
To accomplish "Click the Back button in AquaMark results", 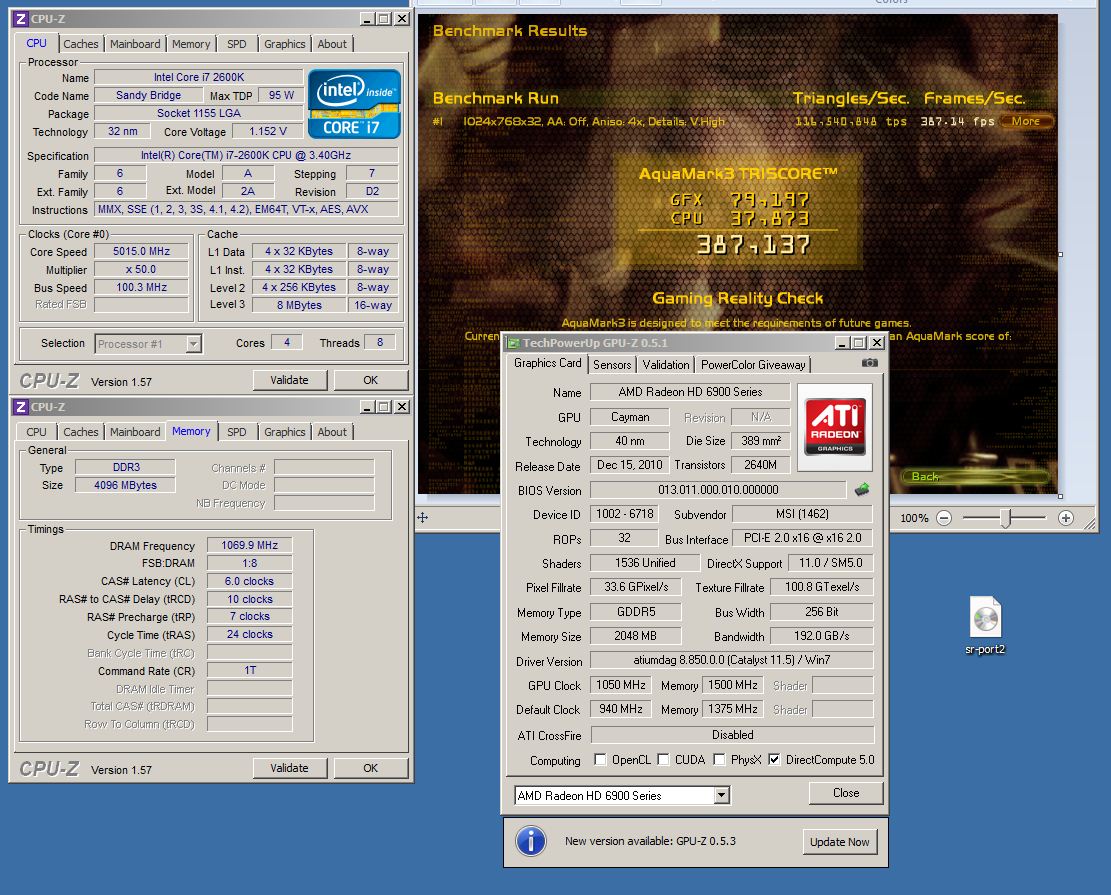I will [x=926, y=476].
